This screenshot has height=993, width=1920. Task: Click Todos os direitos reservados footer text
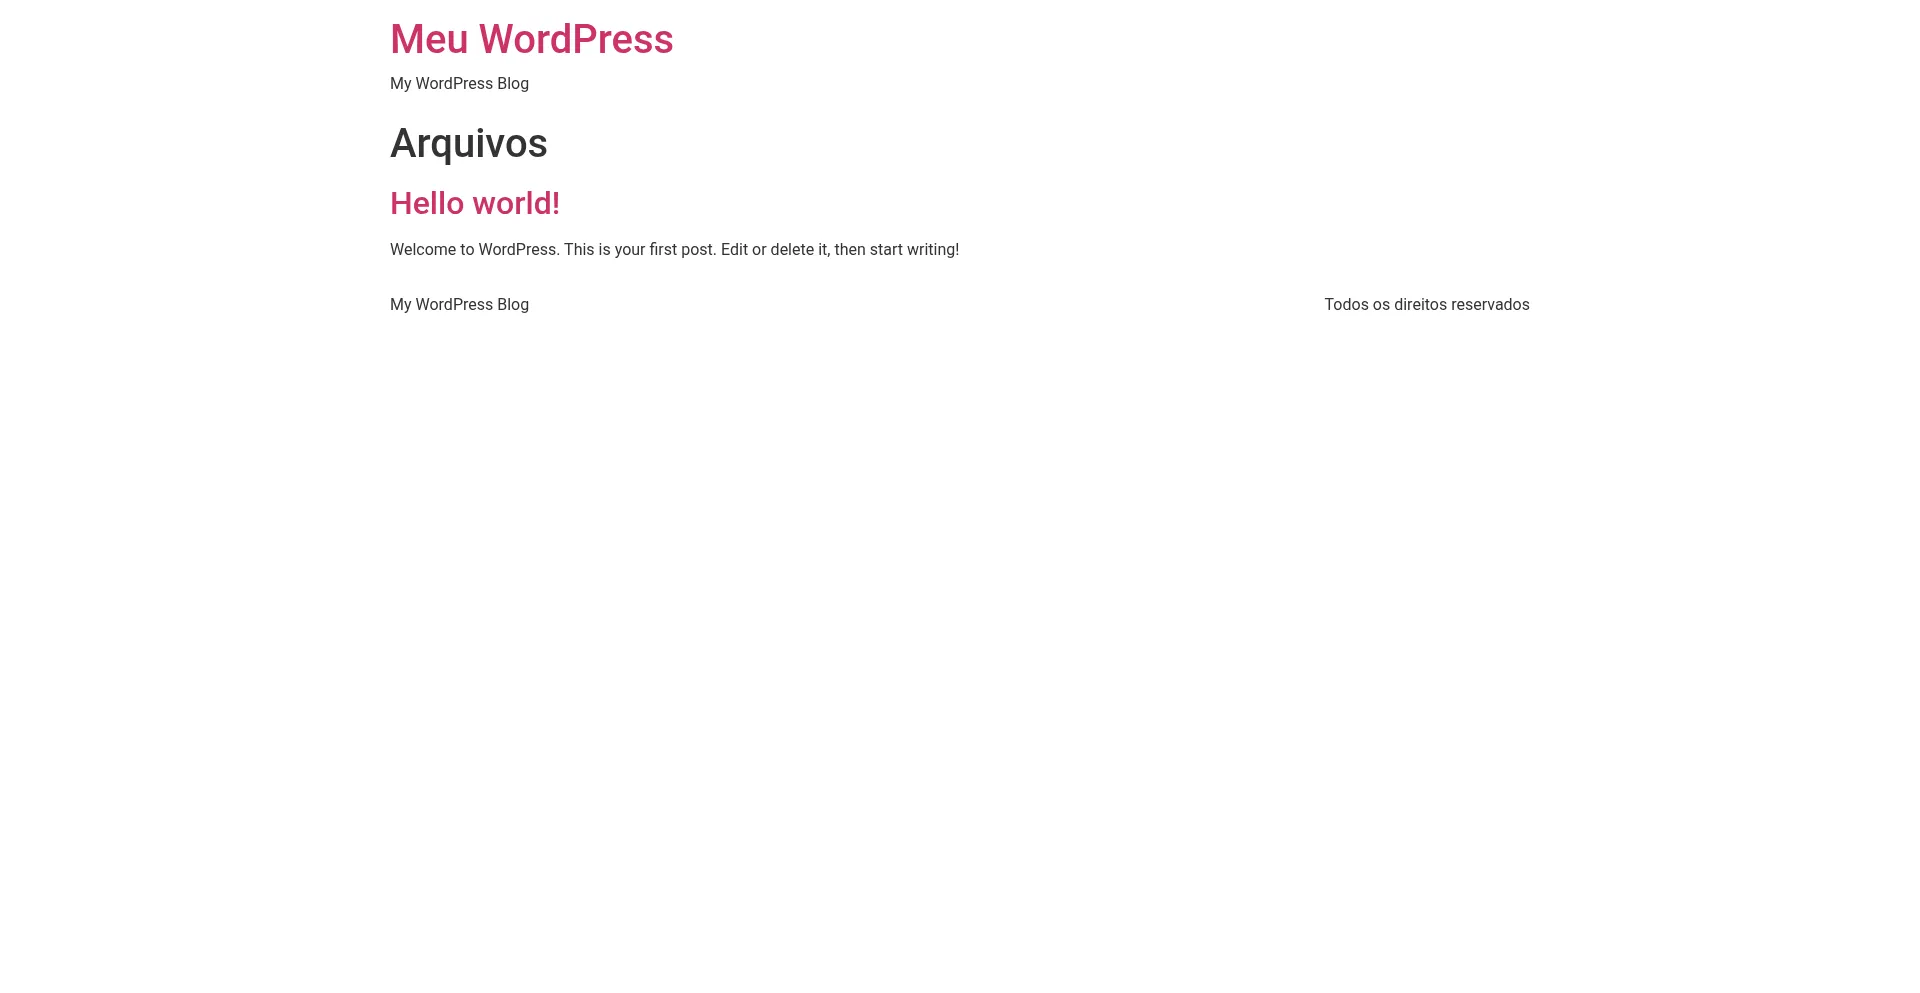1427,305
